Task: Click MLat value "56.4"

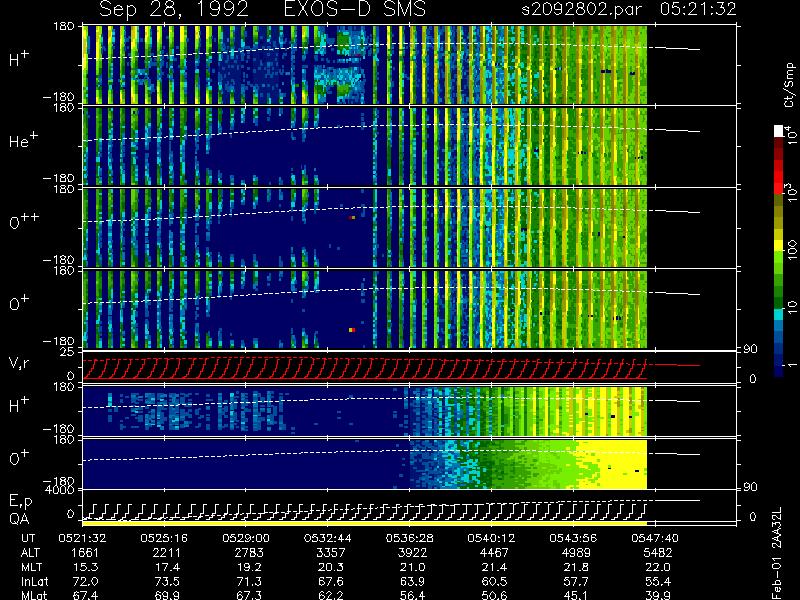Action: click(x=413, y=595)
